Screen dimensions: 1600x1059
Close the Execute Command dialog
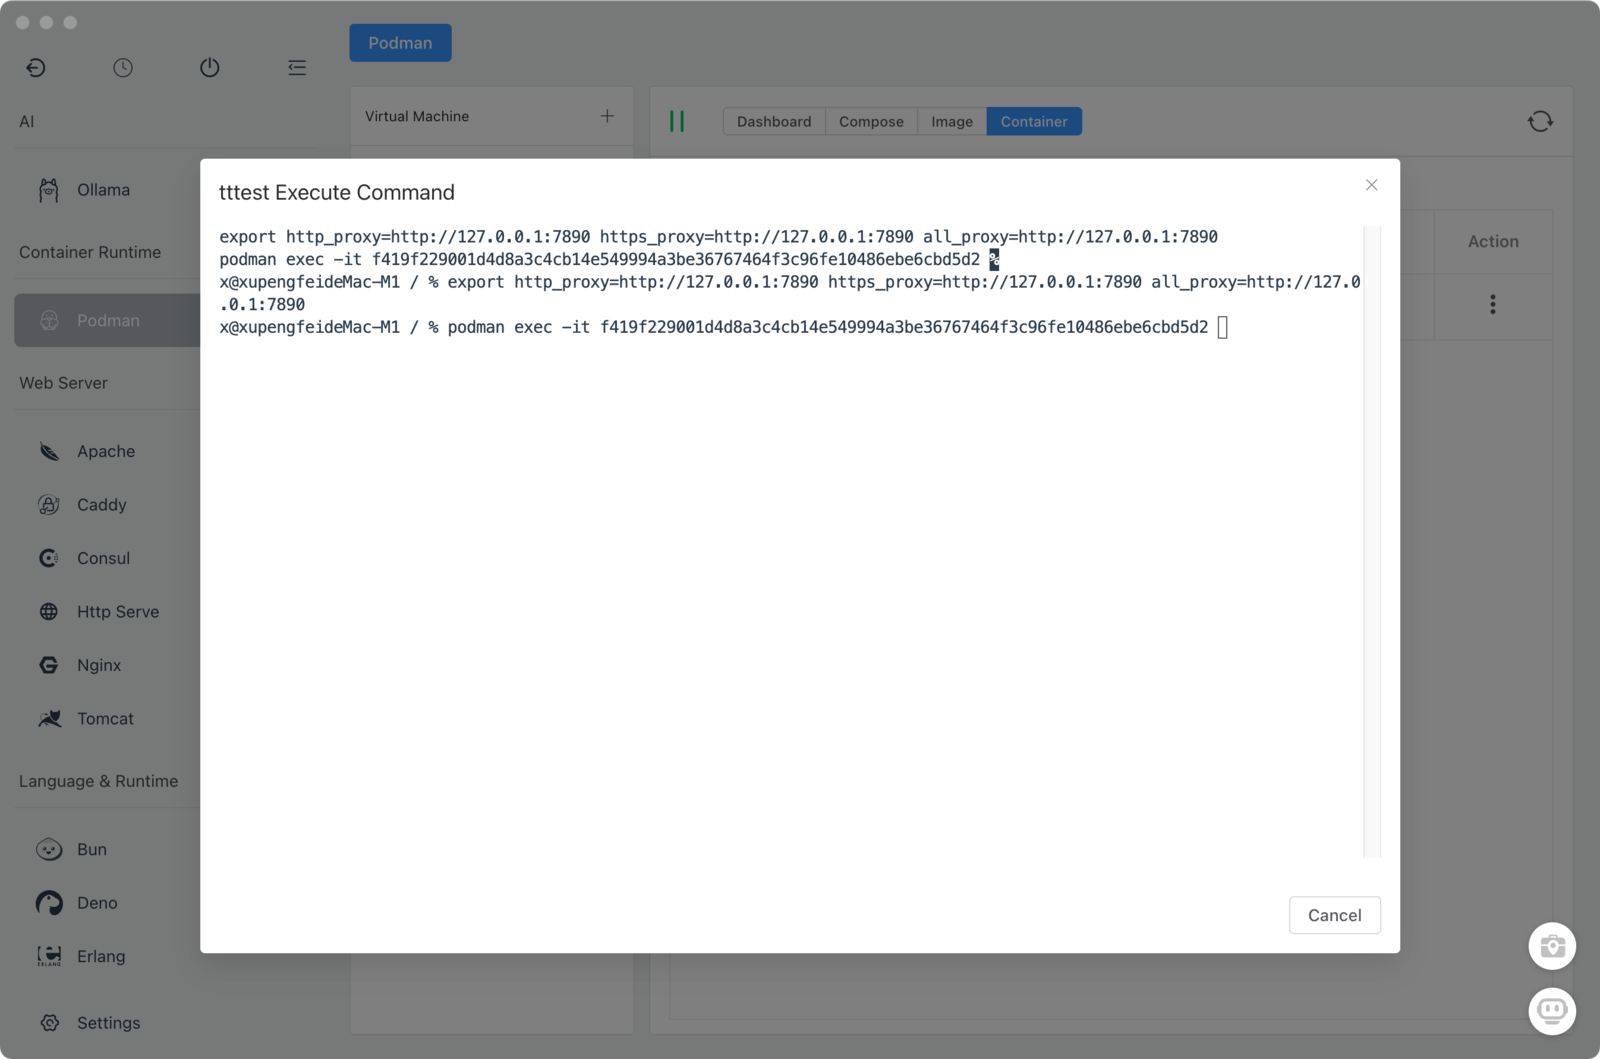click(x=1371, y=185)
